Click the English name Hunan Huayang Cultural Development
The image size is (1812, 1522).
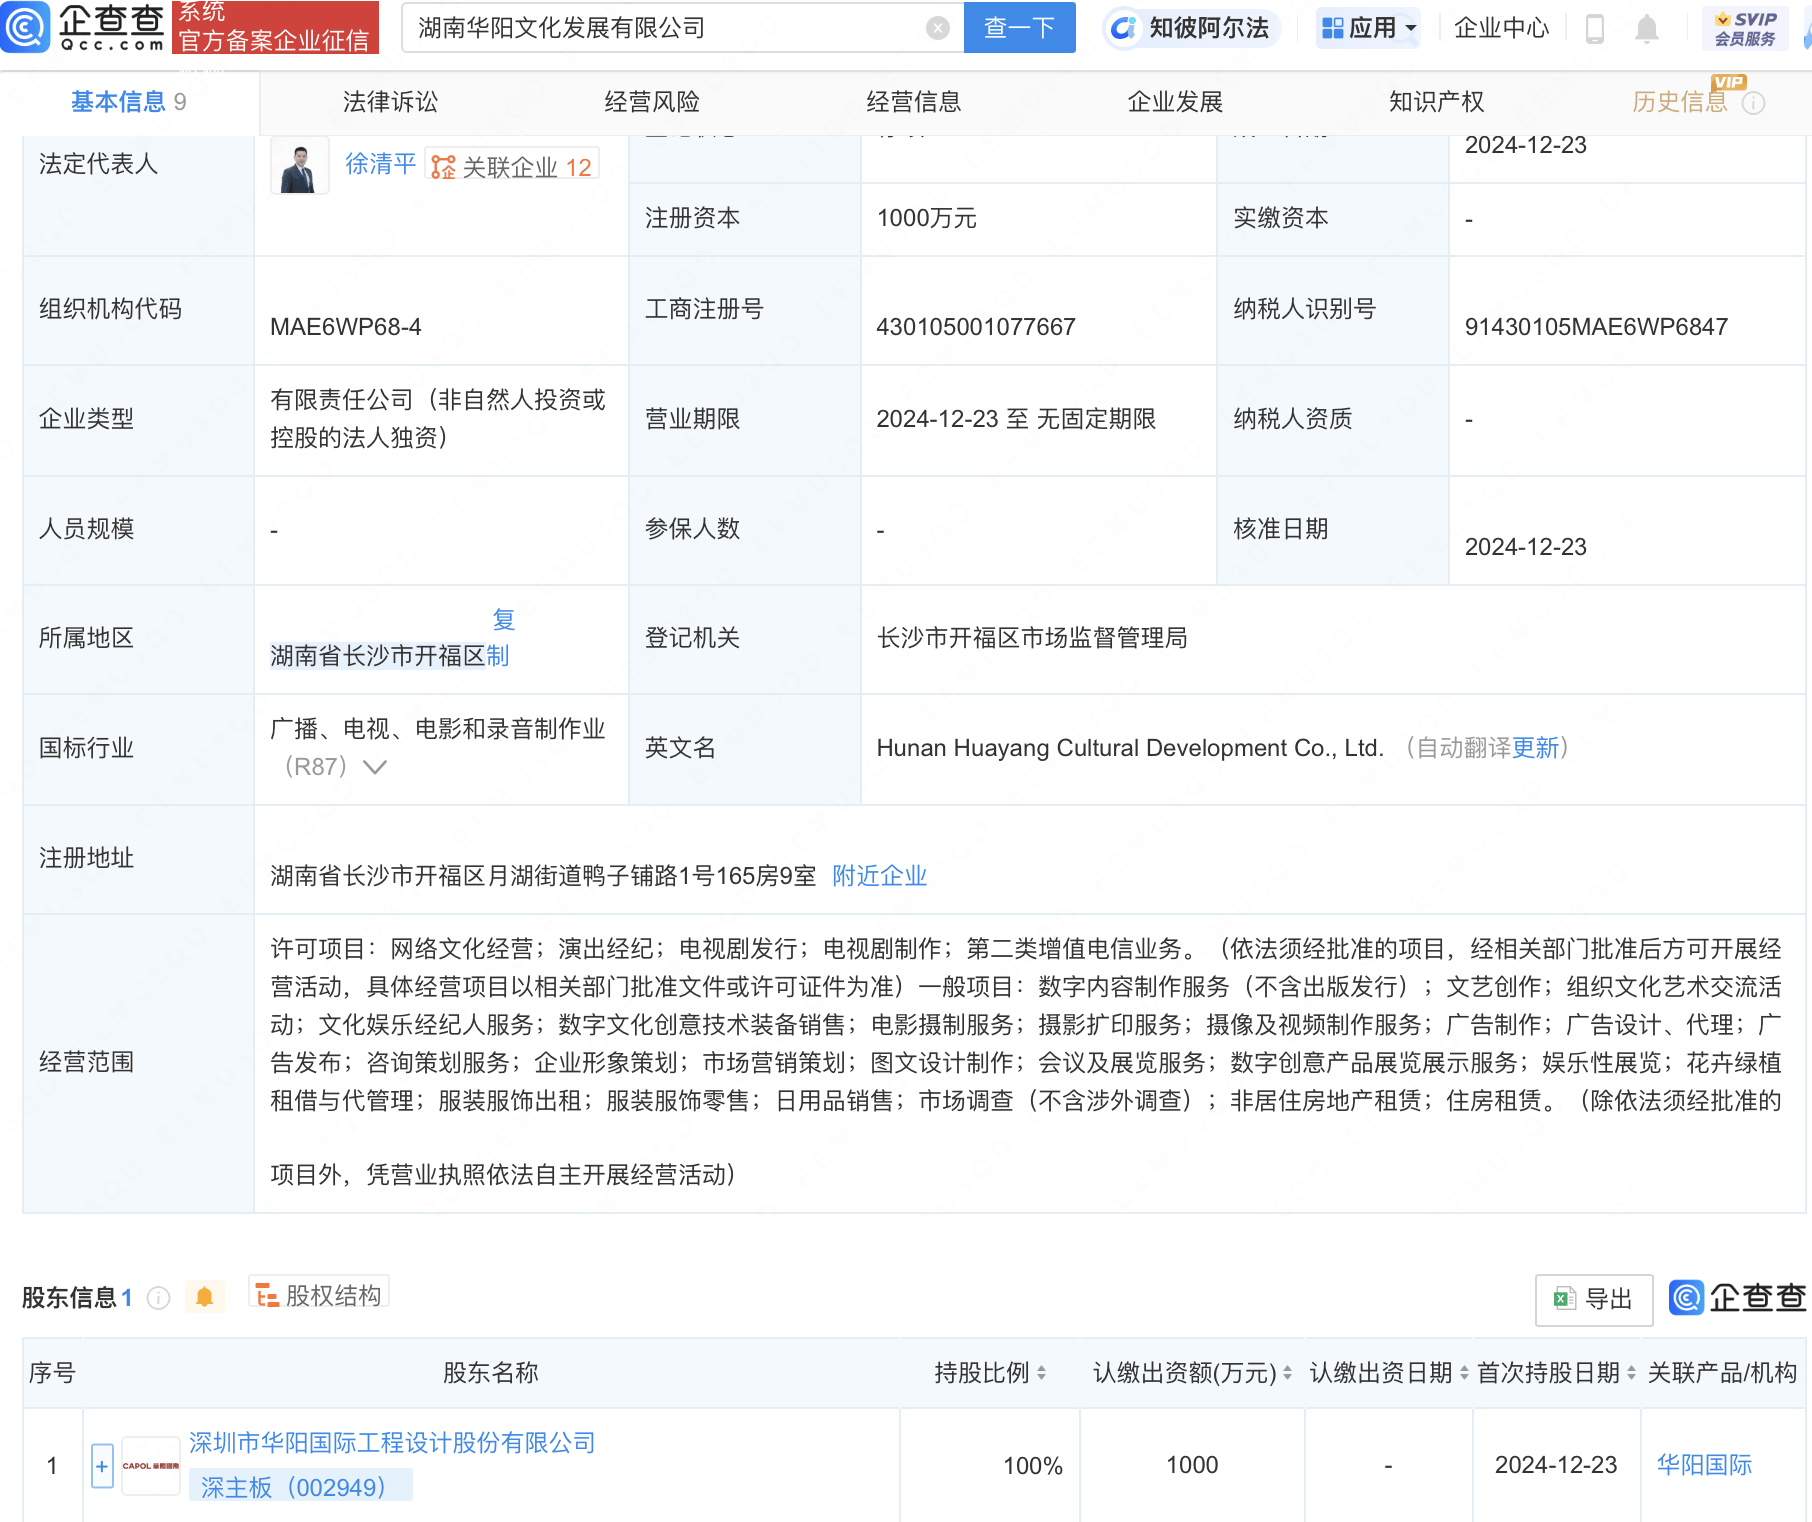click(x=1130, y=748)
